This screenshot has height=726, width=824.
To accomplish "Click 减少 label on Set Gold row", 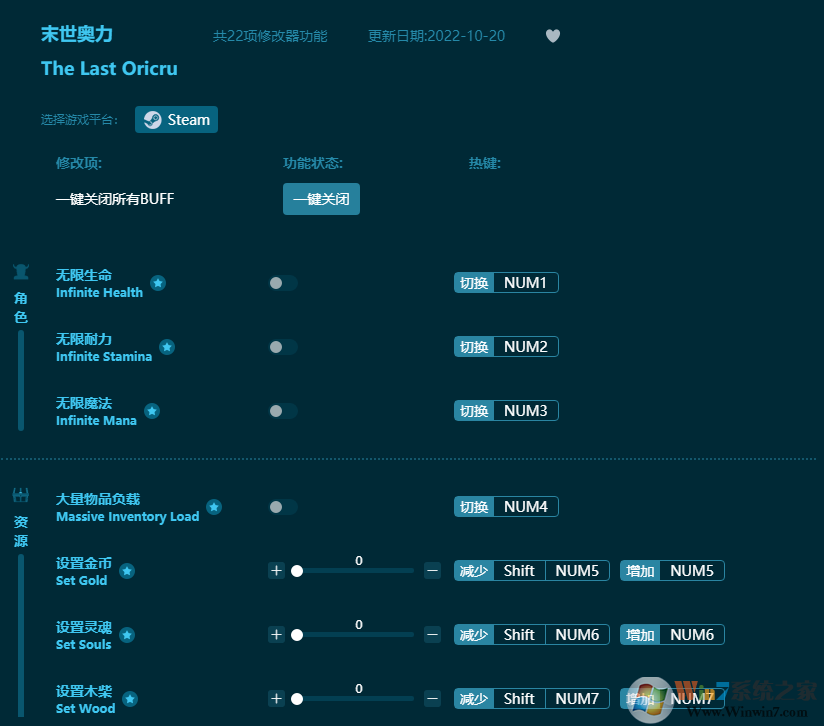I will point(474,571).
